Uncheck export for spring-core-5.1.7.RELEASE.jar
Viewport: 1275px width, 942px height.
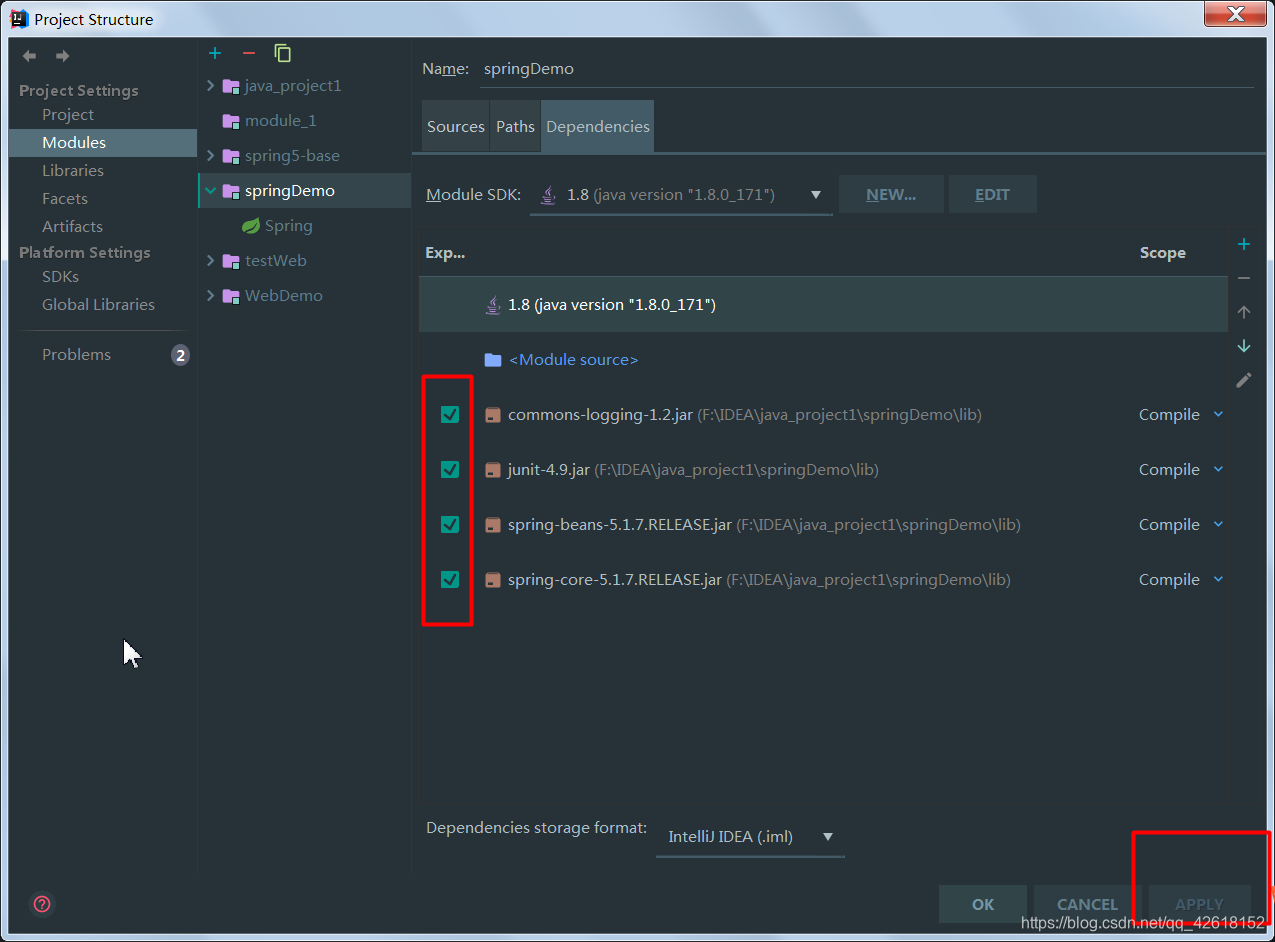click(x=450, y=580)
